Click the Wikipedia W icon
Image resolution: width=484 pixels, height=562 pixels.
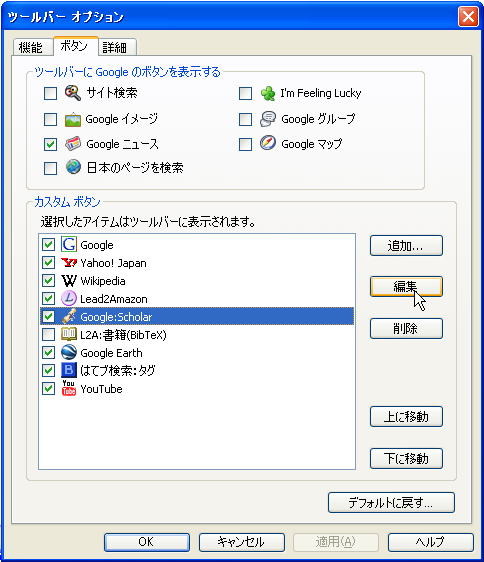68,281
